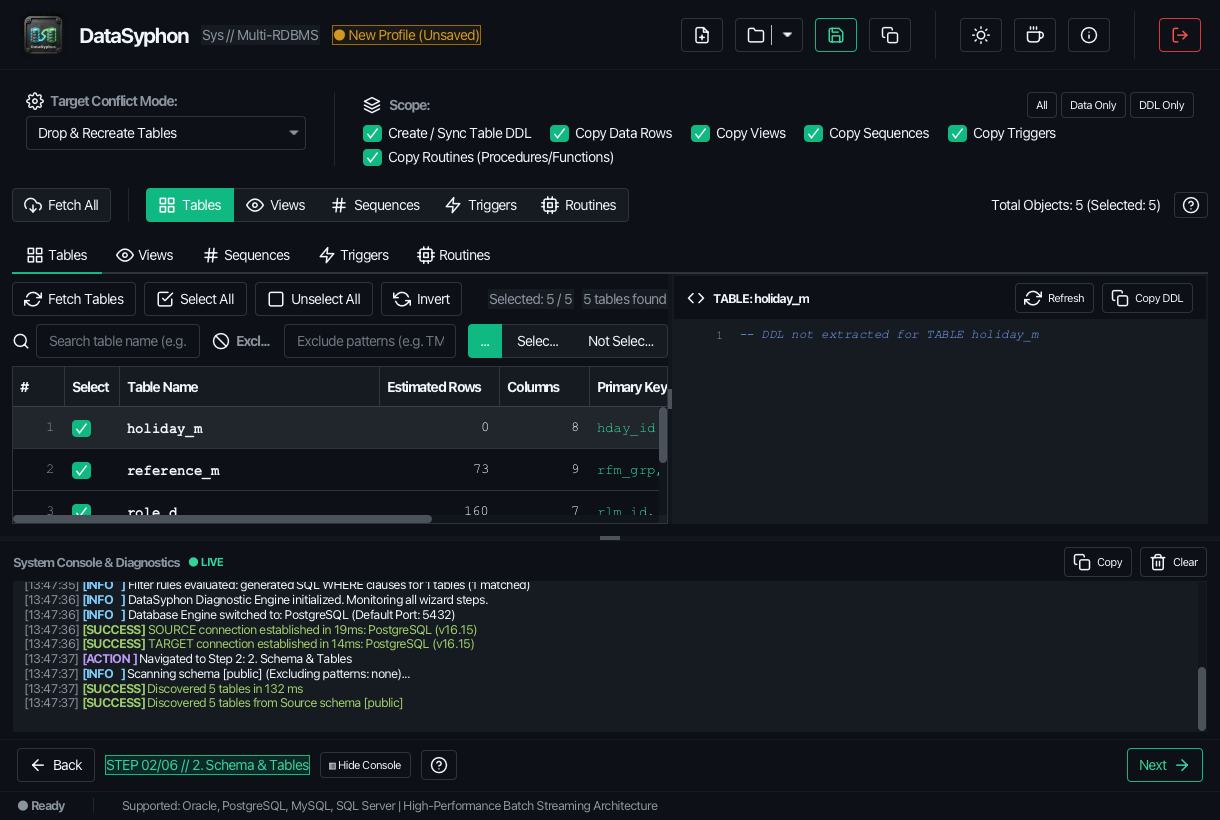
Task: Click the coffee cup icon
Action: tap(1035, 35)
